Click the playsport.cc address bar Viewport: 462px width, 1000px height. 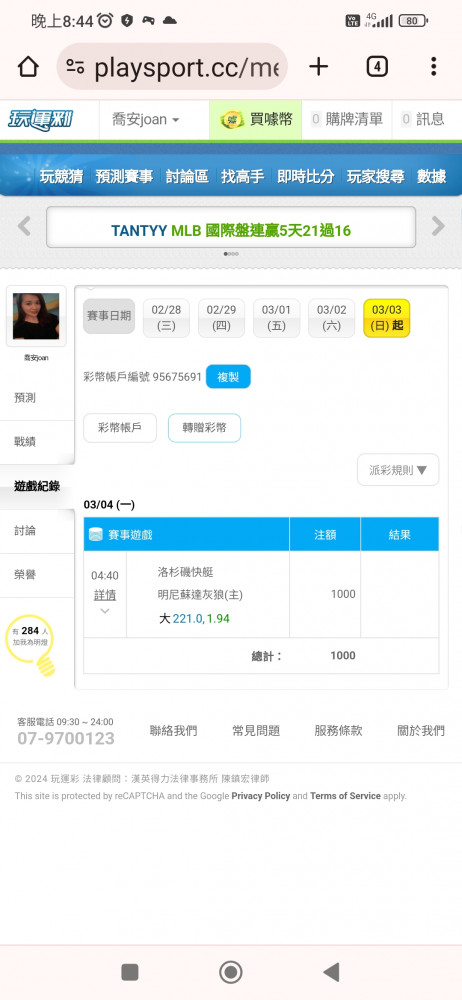(x=172, y=66)
